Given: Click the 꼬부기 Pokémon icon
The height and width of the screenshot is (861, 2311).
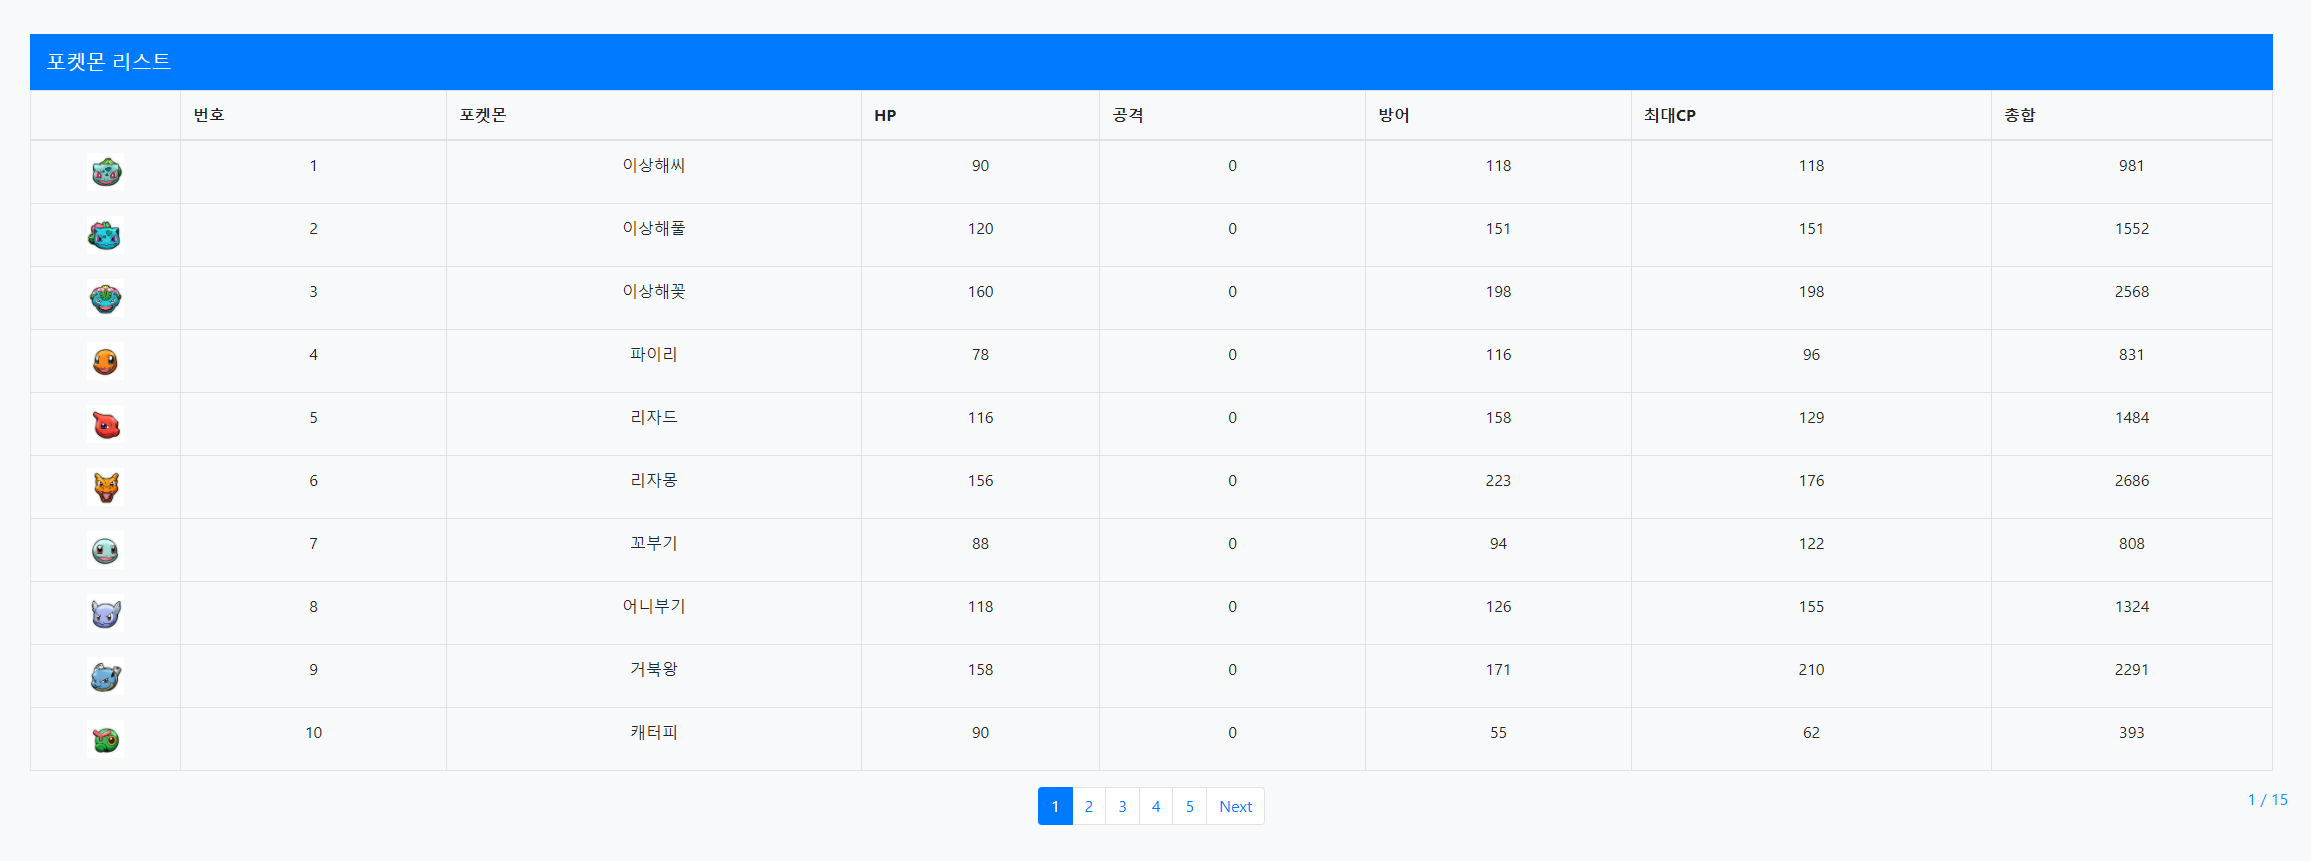Looking at the screenshot, I should pyautogui.click(x=106, y=550).
